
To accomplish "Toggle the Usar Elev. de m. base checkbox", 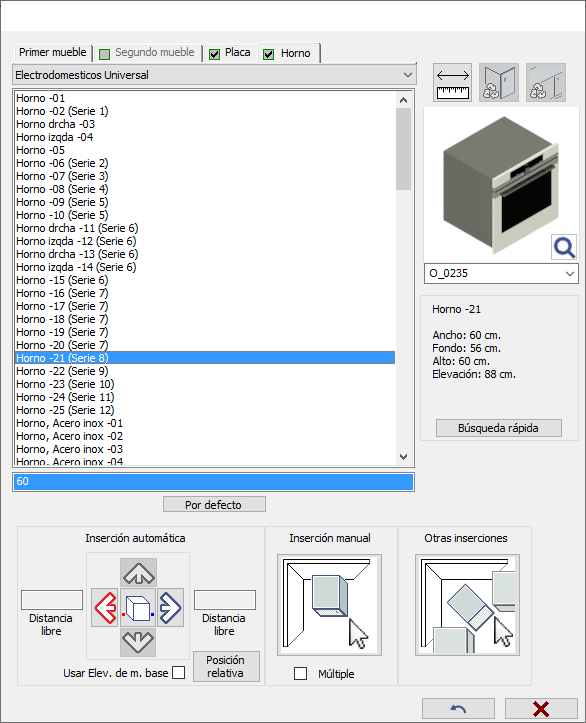I will pyautogui.click(x=178, y=673).
